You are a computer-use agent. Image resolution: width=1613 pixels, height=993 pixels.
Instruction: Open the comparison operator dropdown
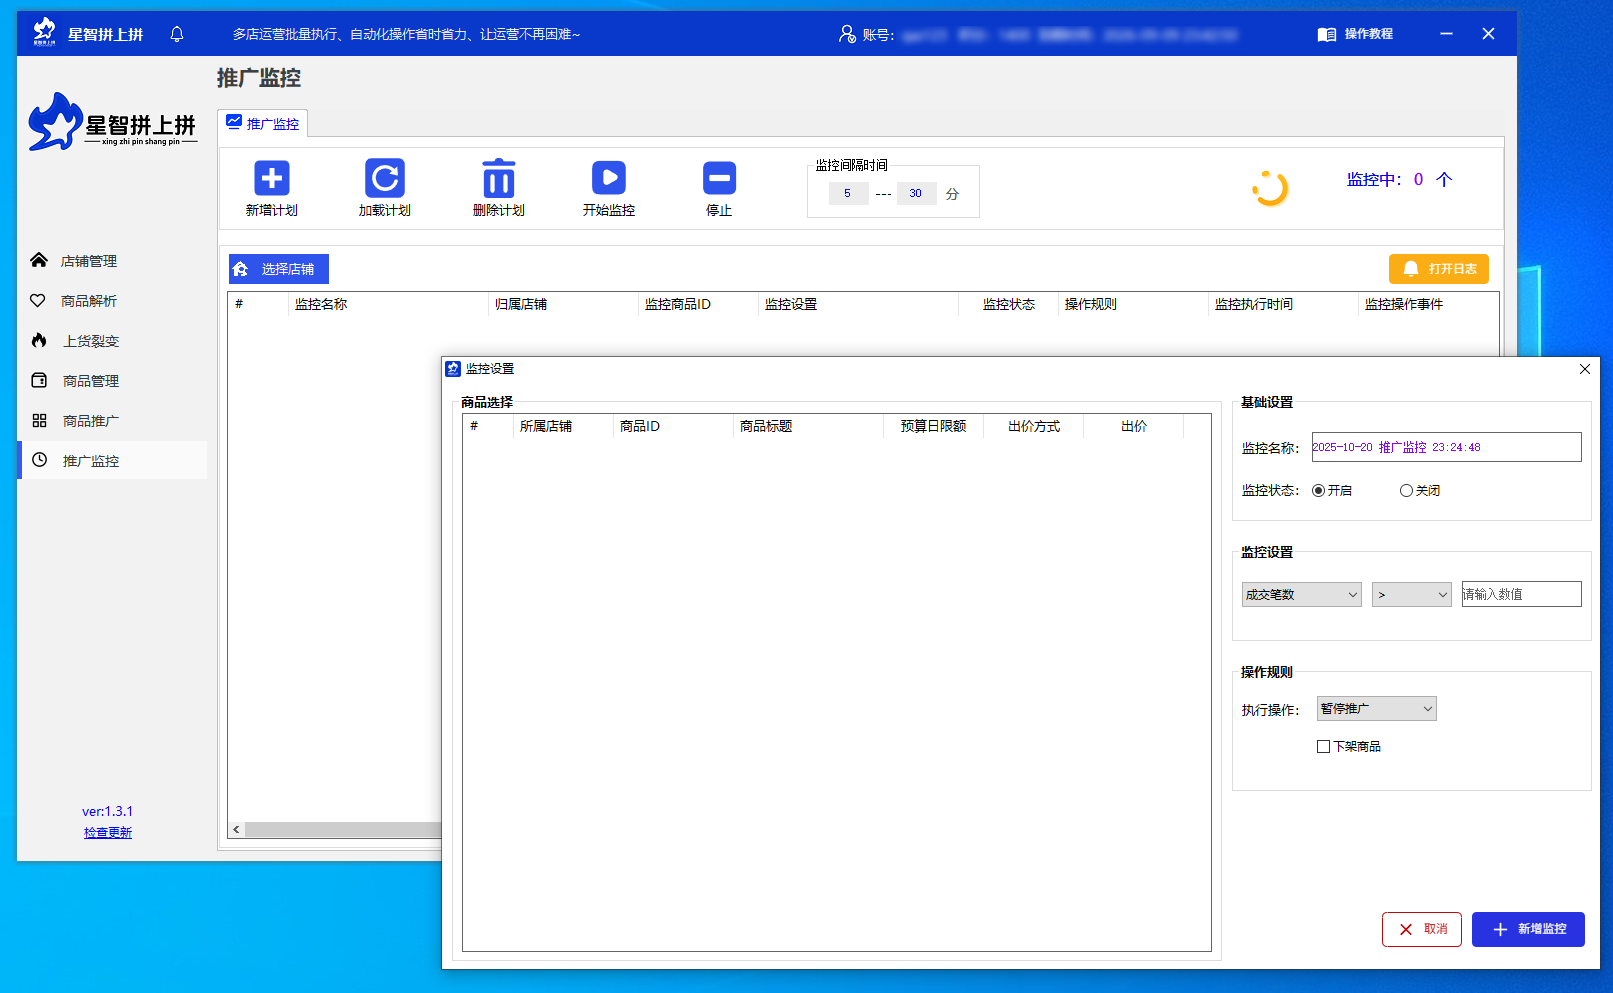[x=1411, y=595]
